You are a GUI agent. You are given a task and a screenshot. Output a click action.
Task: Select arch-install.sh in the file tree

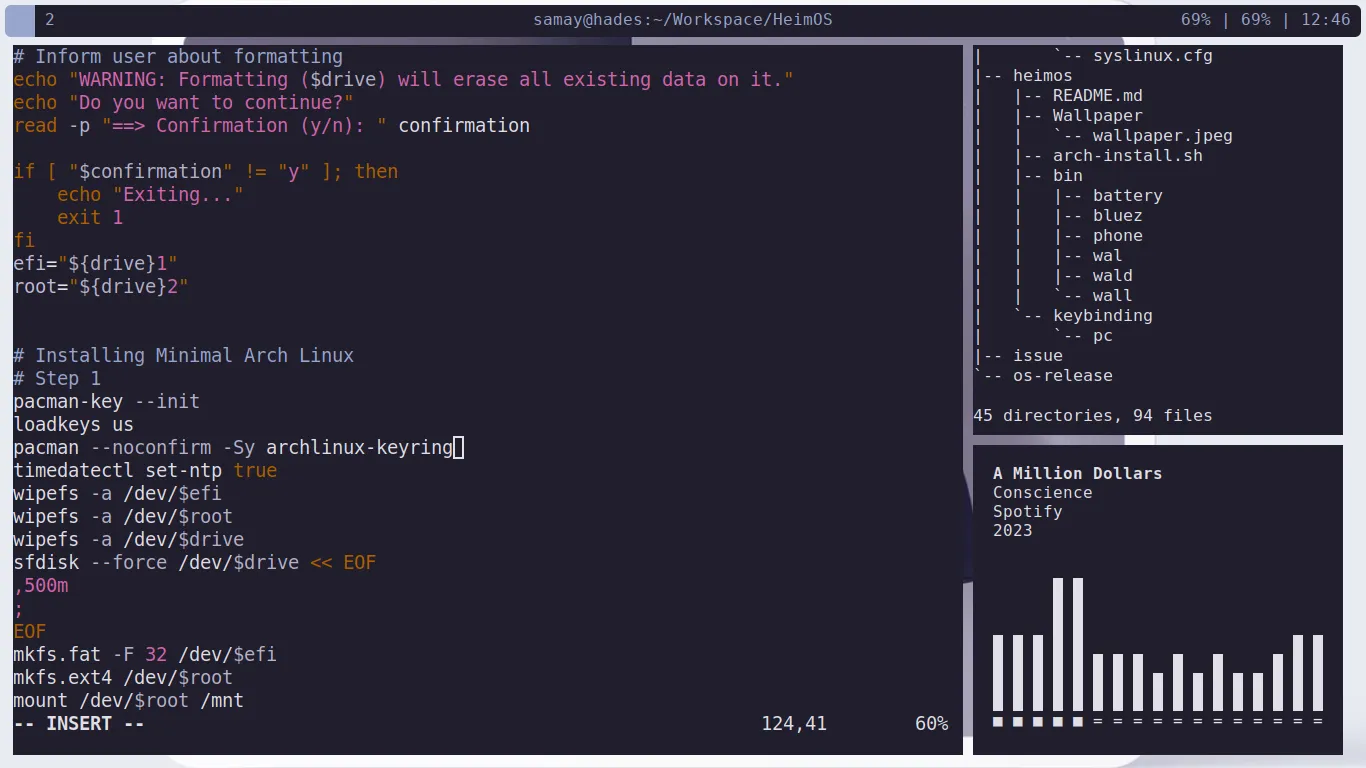pyautogui.click(x=1127, y=155)
